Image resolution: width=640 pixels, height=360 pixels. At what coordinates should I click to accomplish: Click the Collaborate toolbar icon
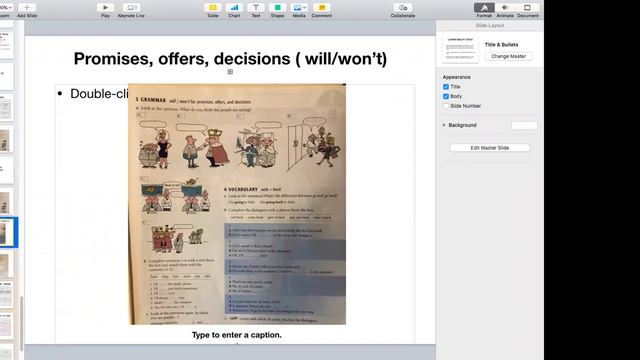402,8
